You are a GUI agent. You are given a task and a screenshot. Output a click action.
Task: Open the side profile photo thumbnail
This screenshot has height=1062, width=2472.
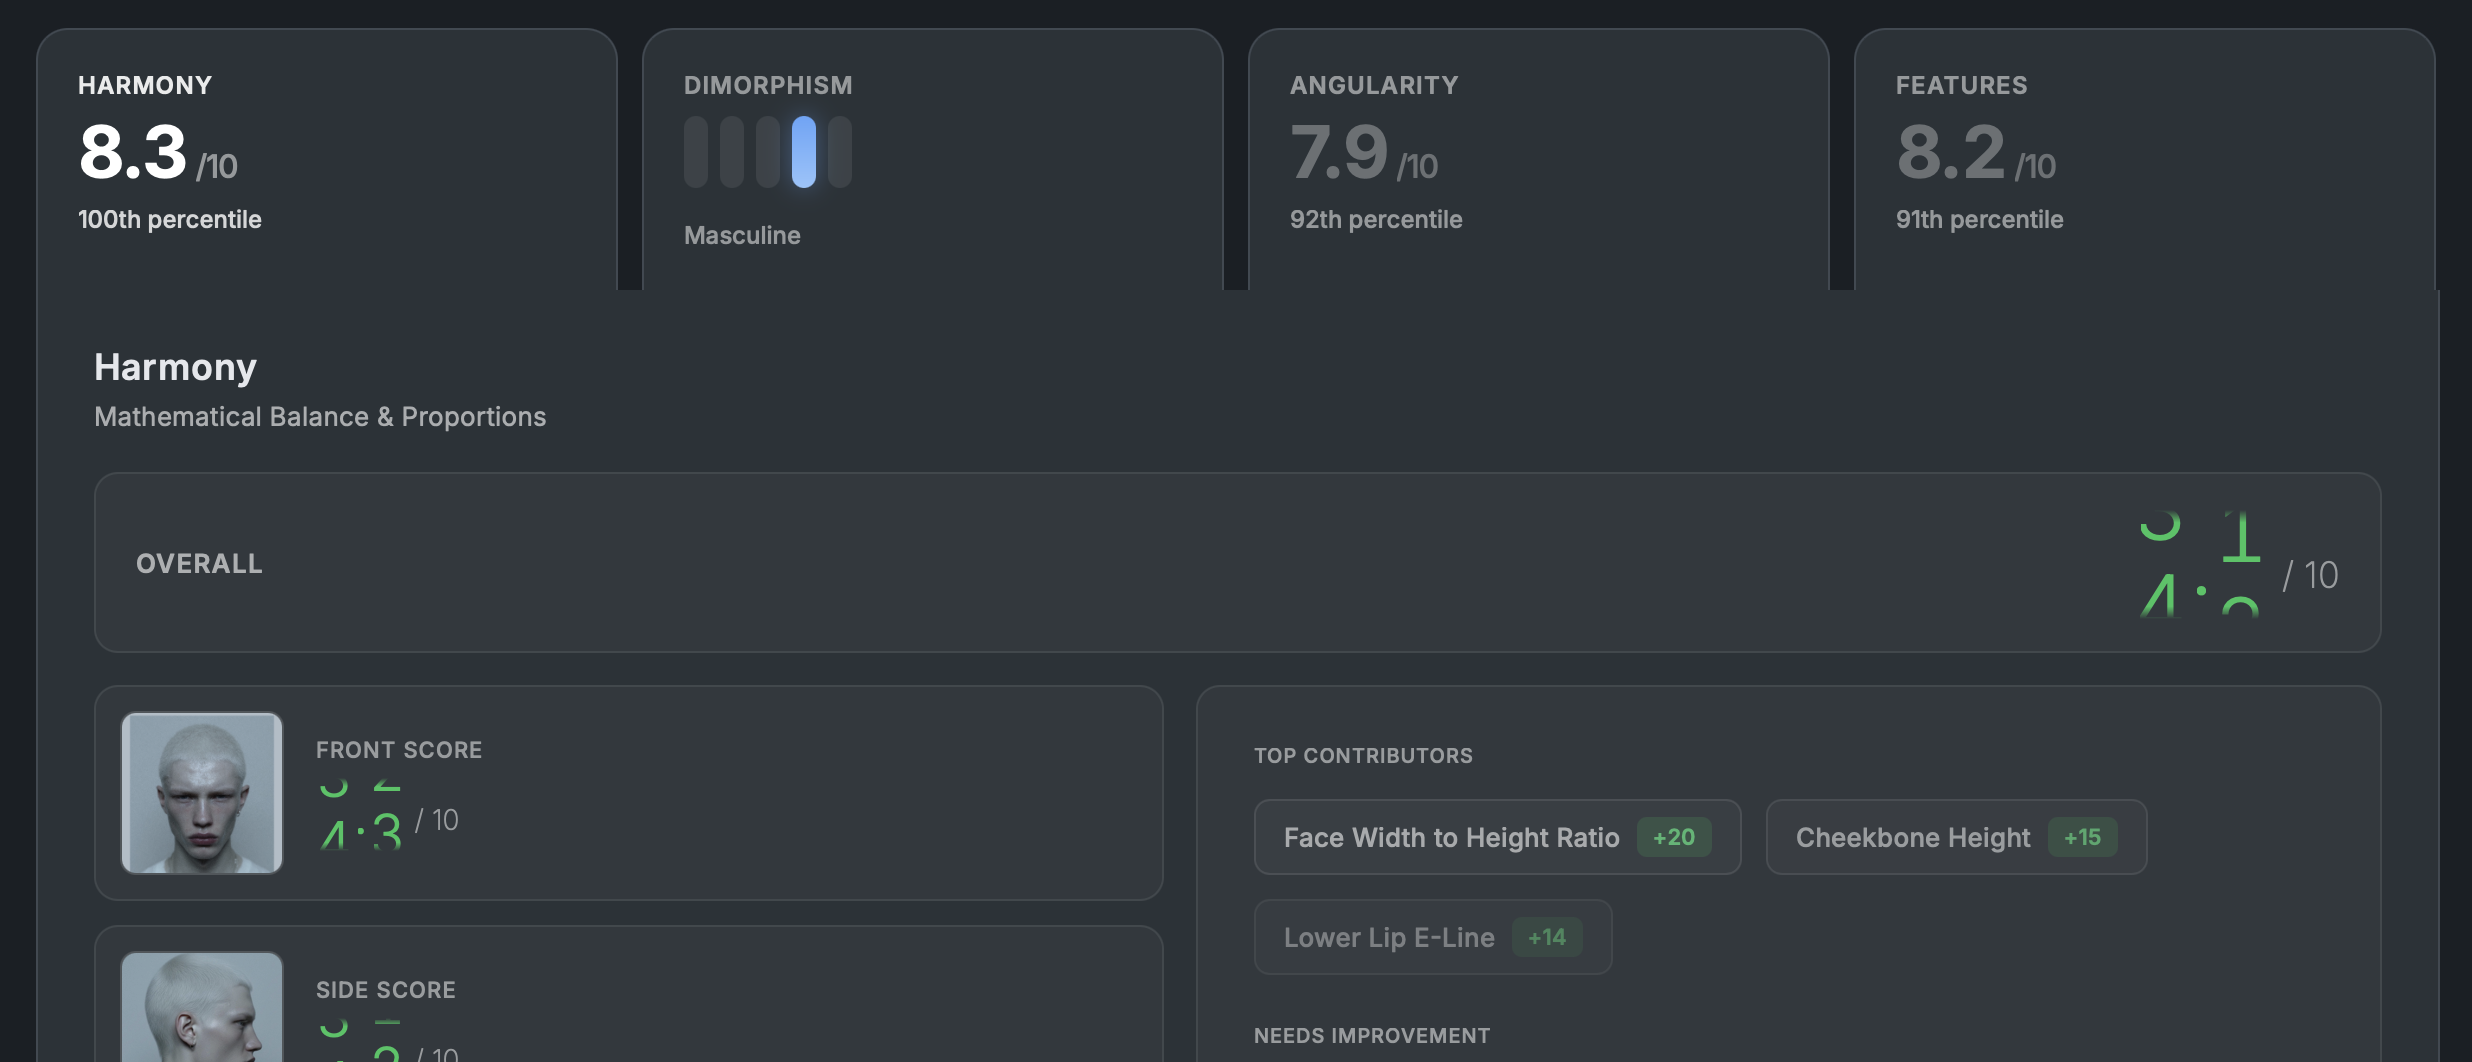(x=202, y=1008)
